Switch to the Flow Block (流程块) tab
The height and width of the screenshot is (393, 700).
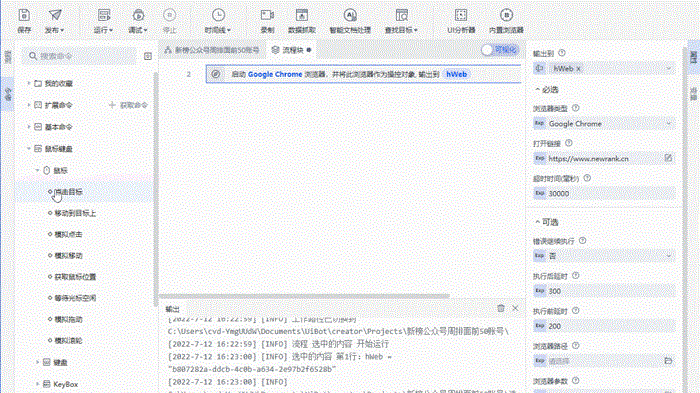click(292, 50)
